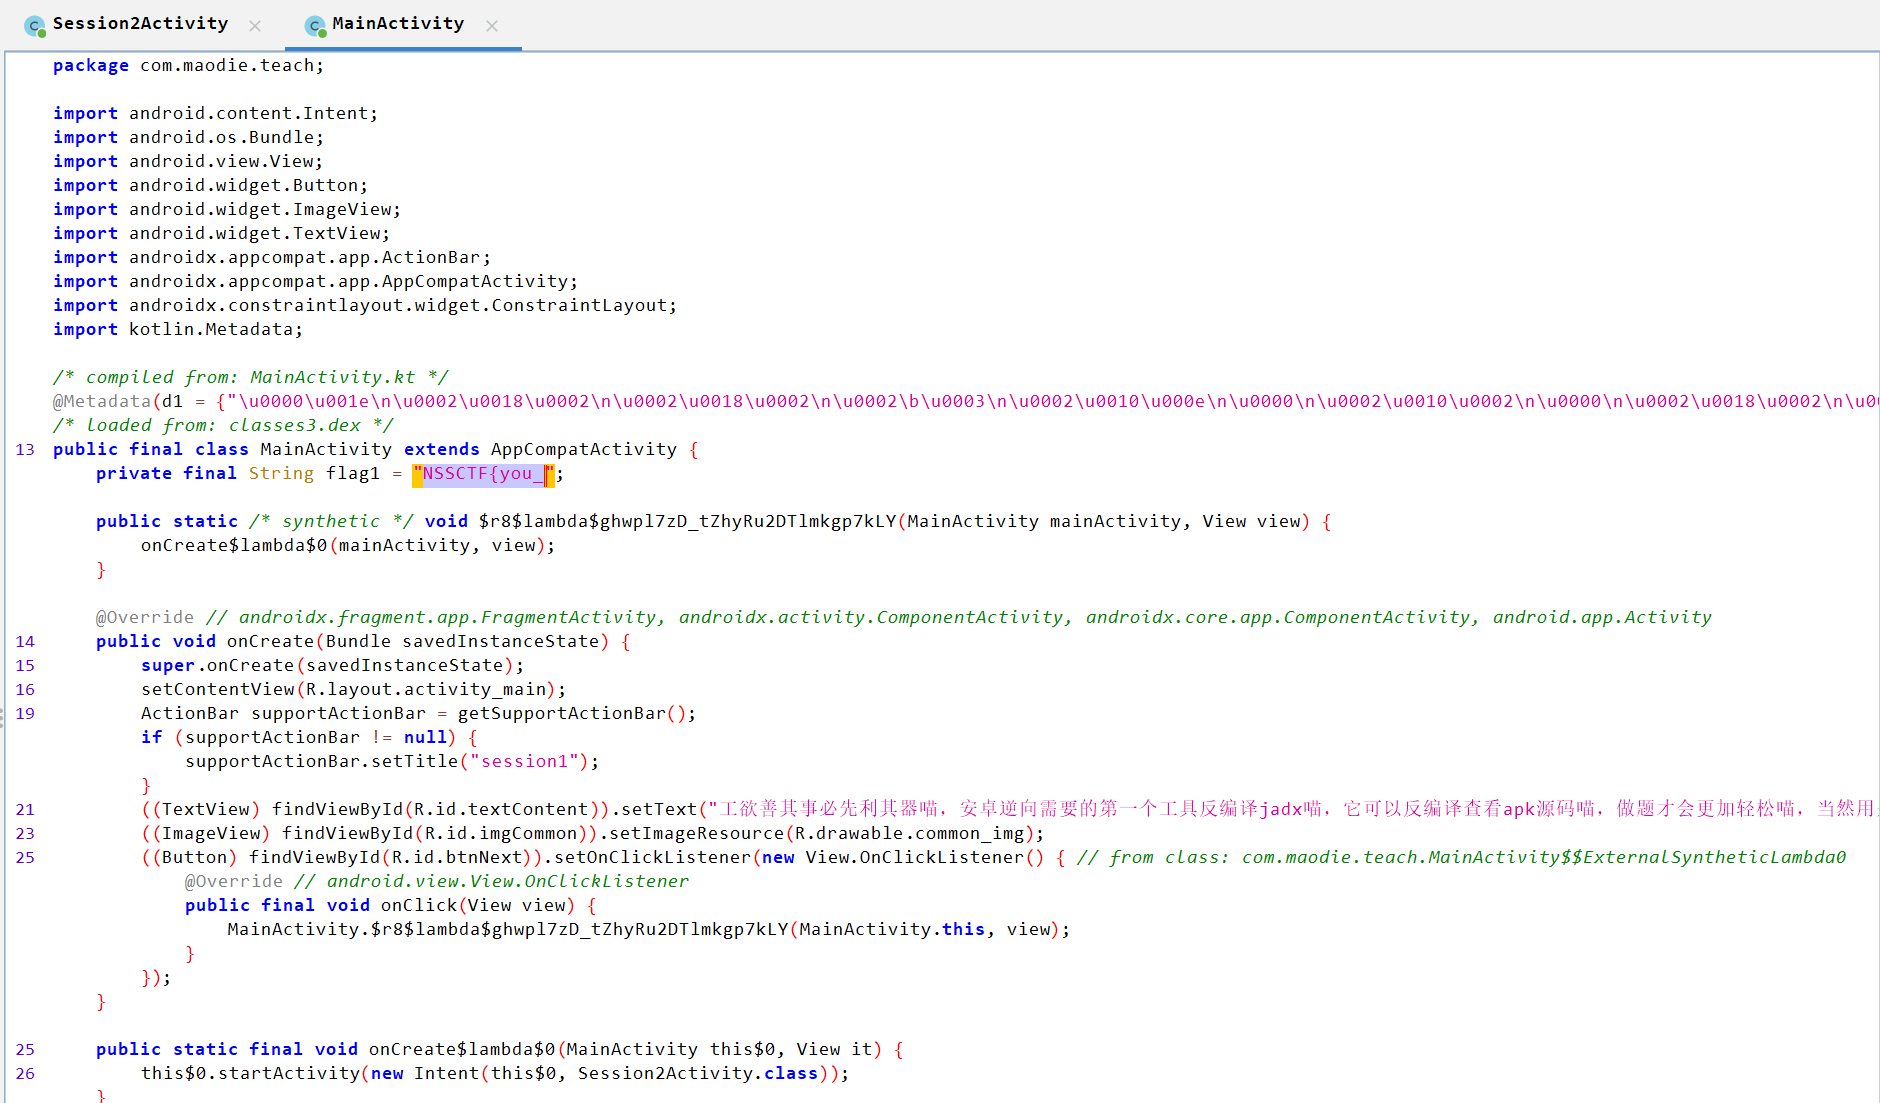Switch to the Session2Activity tab
This screenshot has width=1880, height=1103.
pos(140,24)
